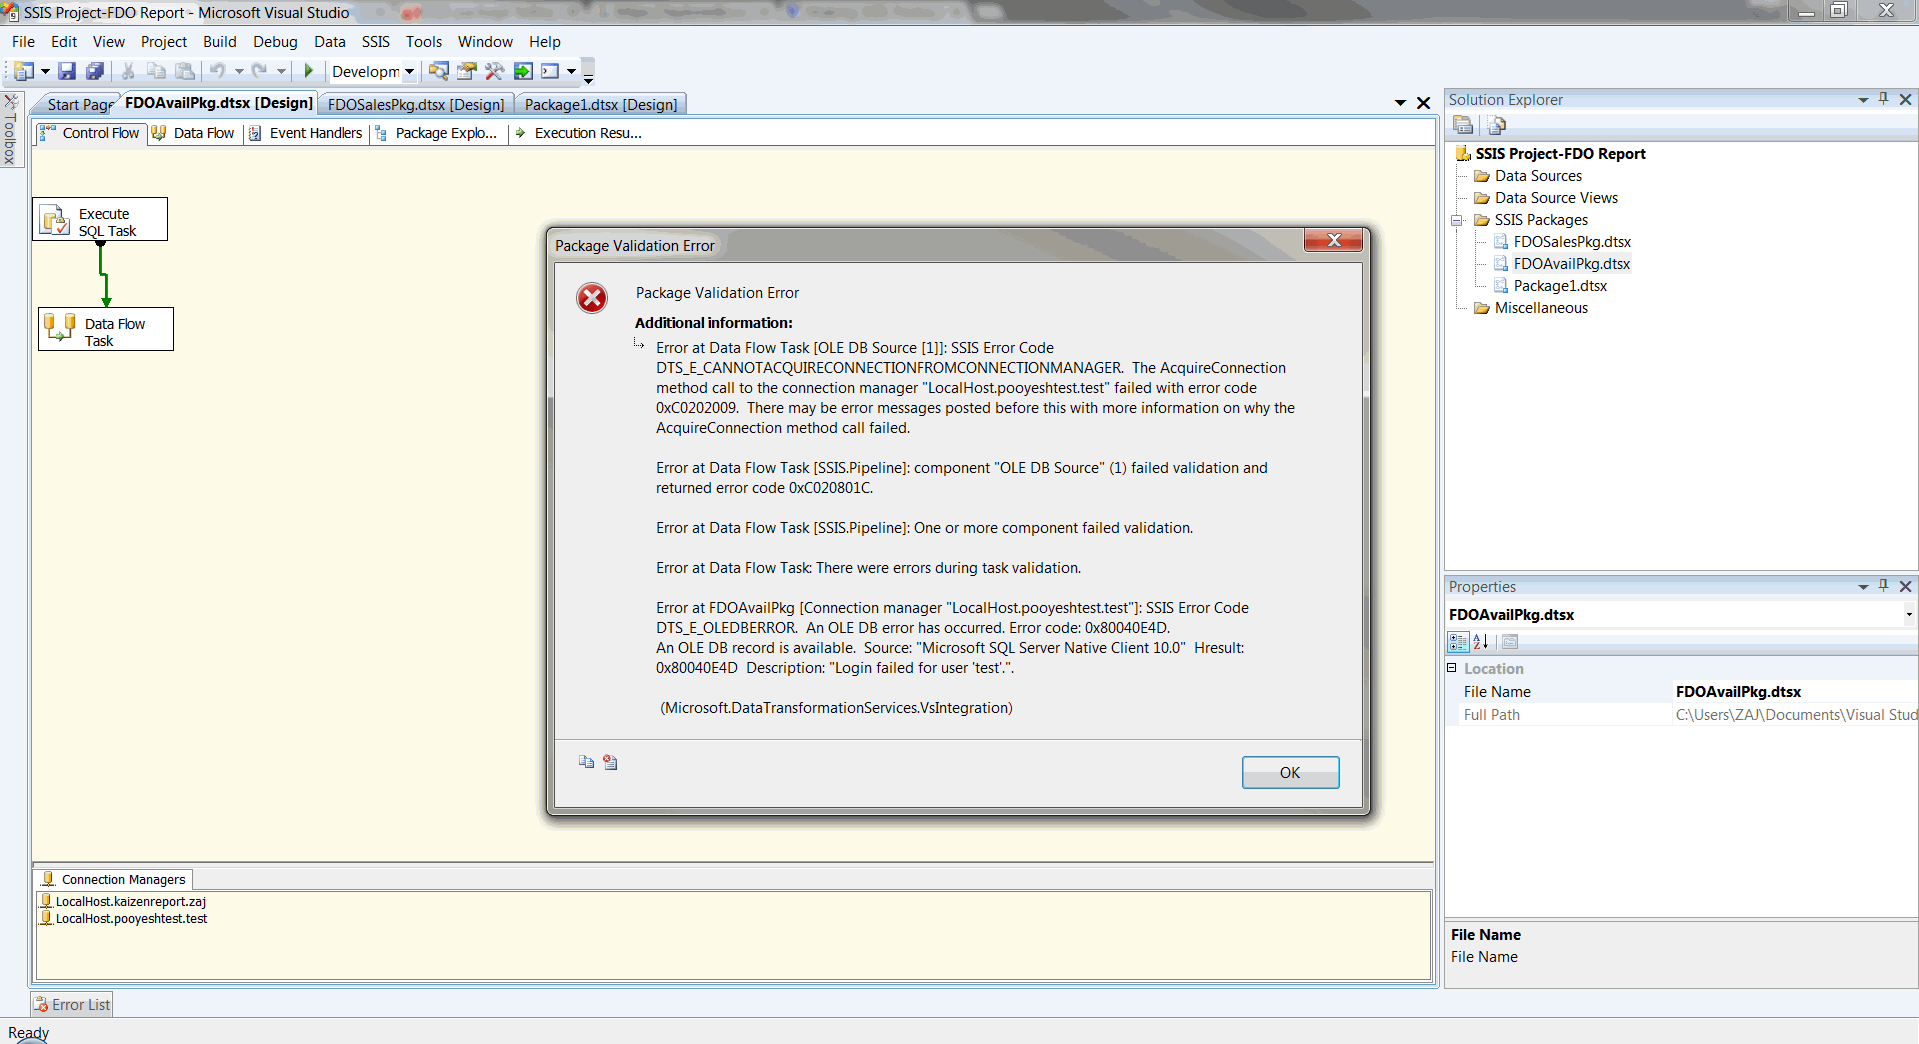Select the LocalHost.pooyeshtest.test connection manager

(x=131, y=918)
